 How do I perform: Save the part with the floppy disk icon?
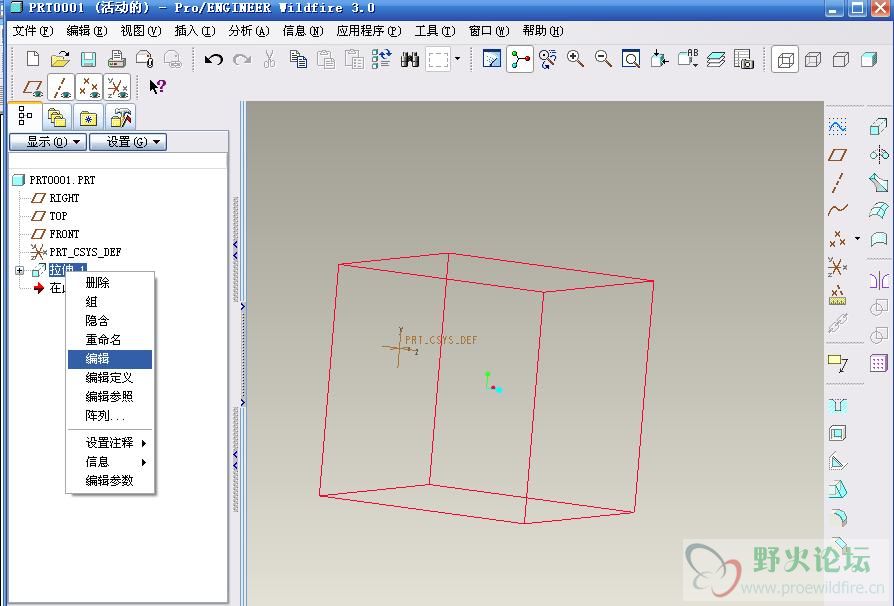(x=88, y=59)
